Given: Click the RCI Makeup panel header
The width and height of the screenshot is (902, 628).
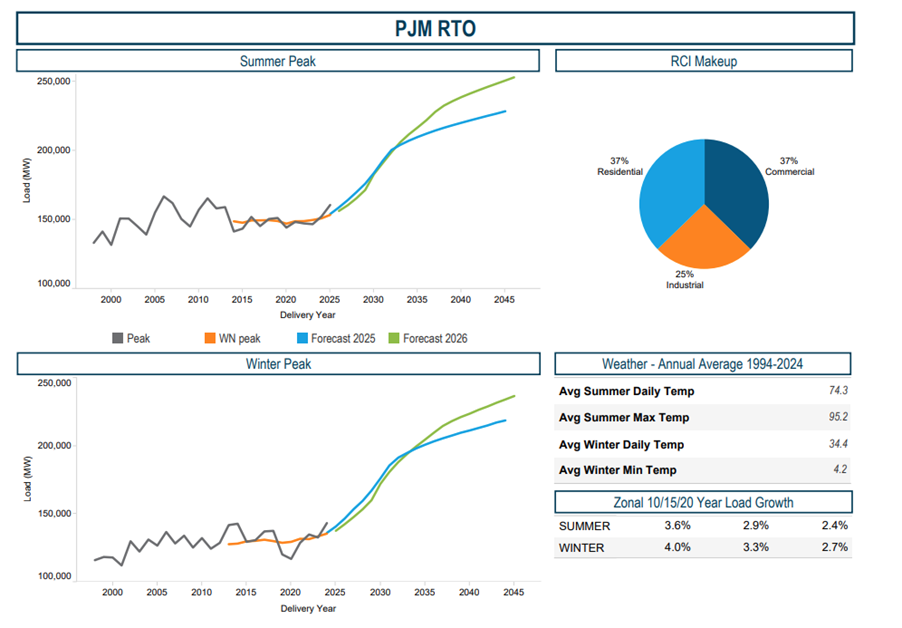Looking at the screenshot, I should coord(703,62).
